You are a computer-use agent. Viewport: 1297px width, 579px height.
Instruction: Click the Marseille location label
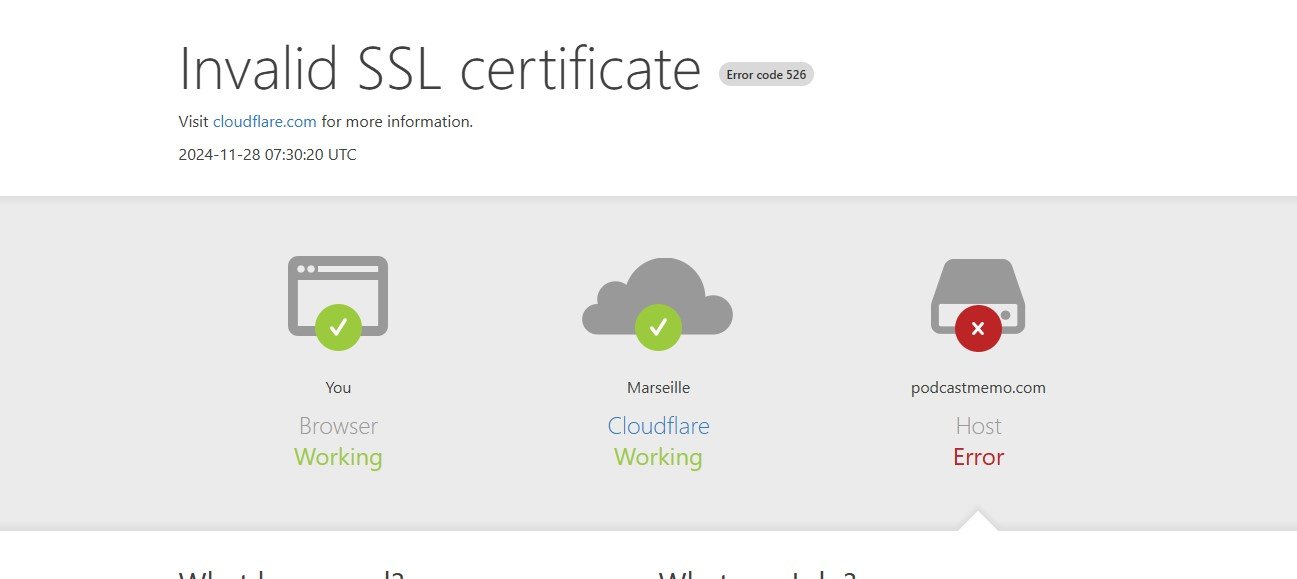(658, 388)
